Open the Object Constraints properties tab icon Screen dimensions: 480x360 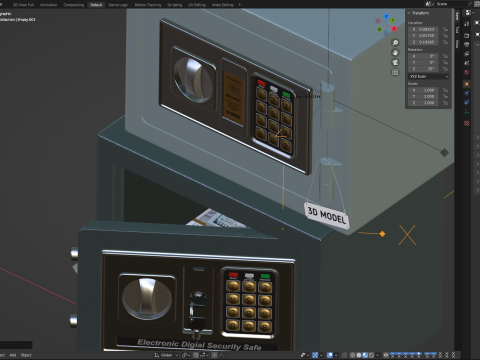tap(467, 102)
